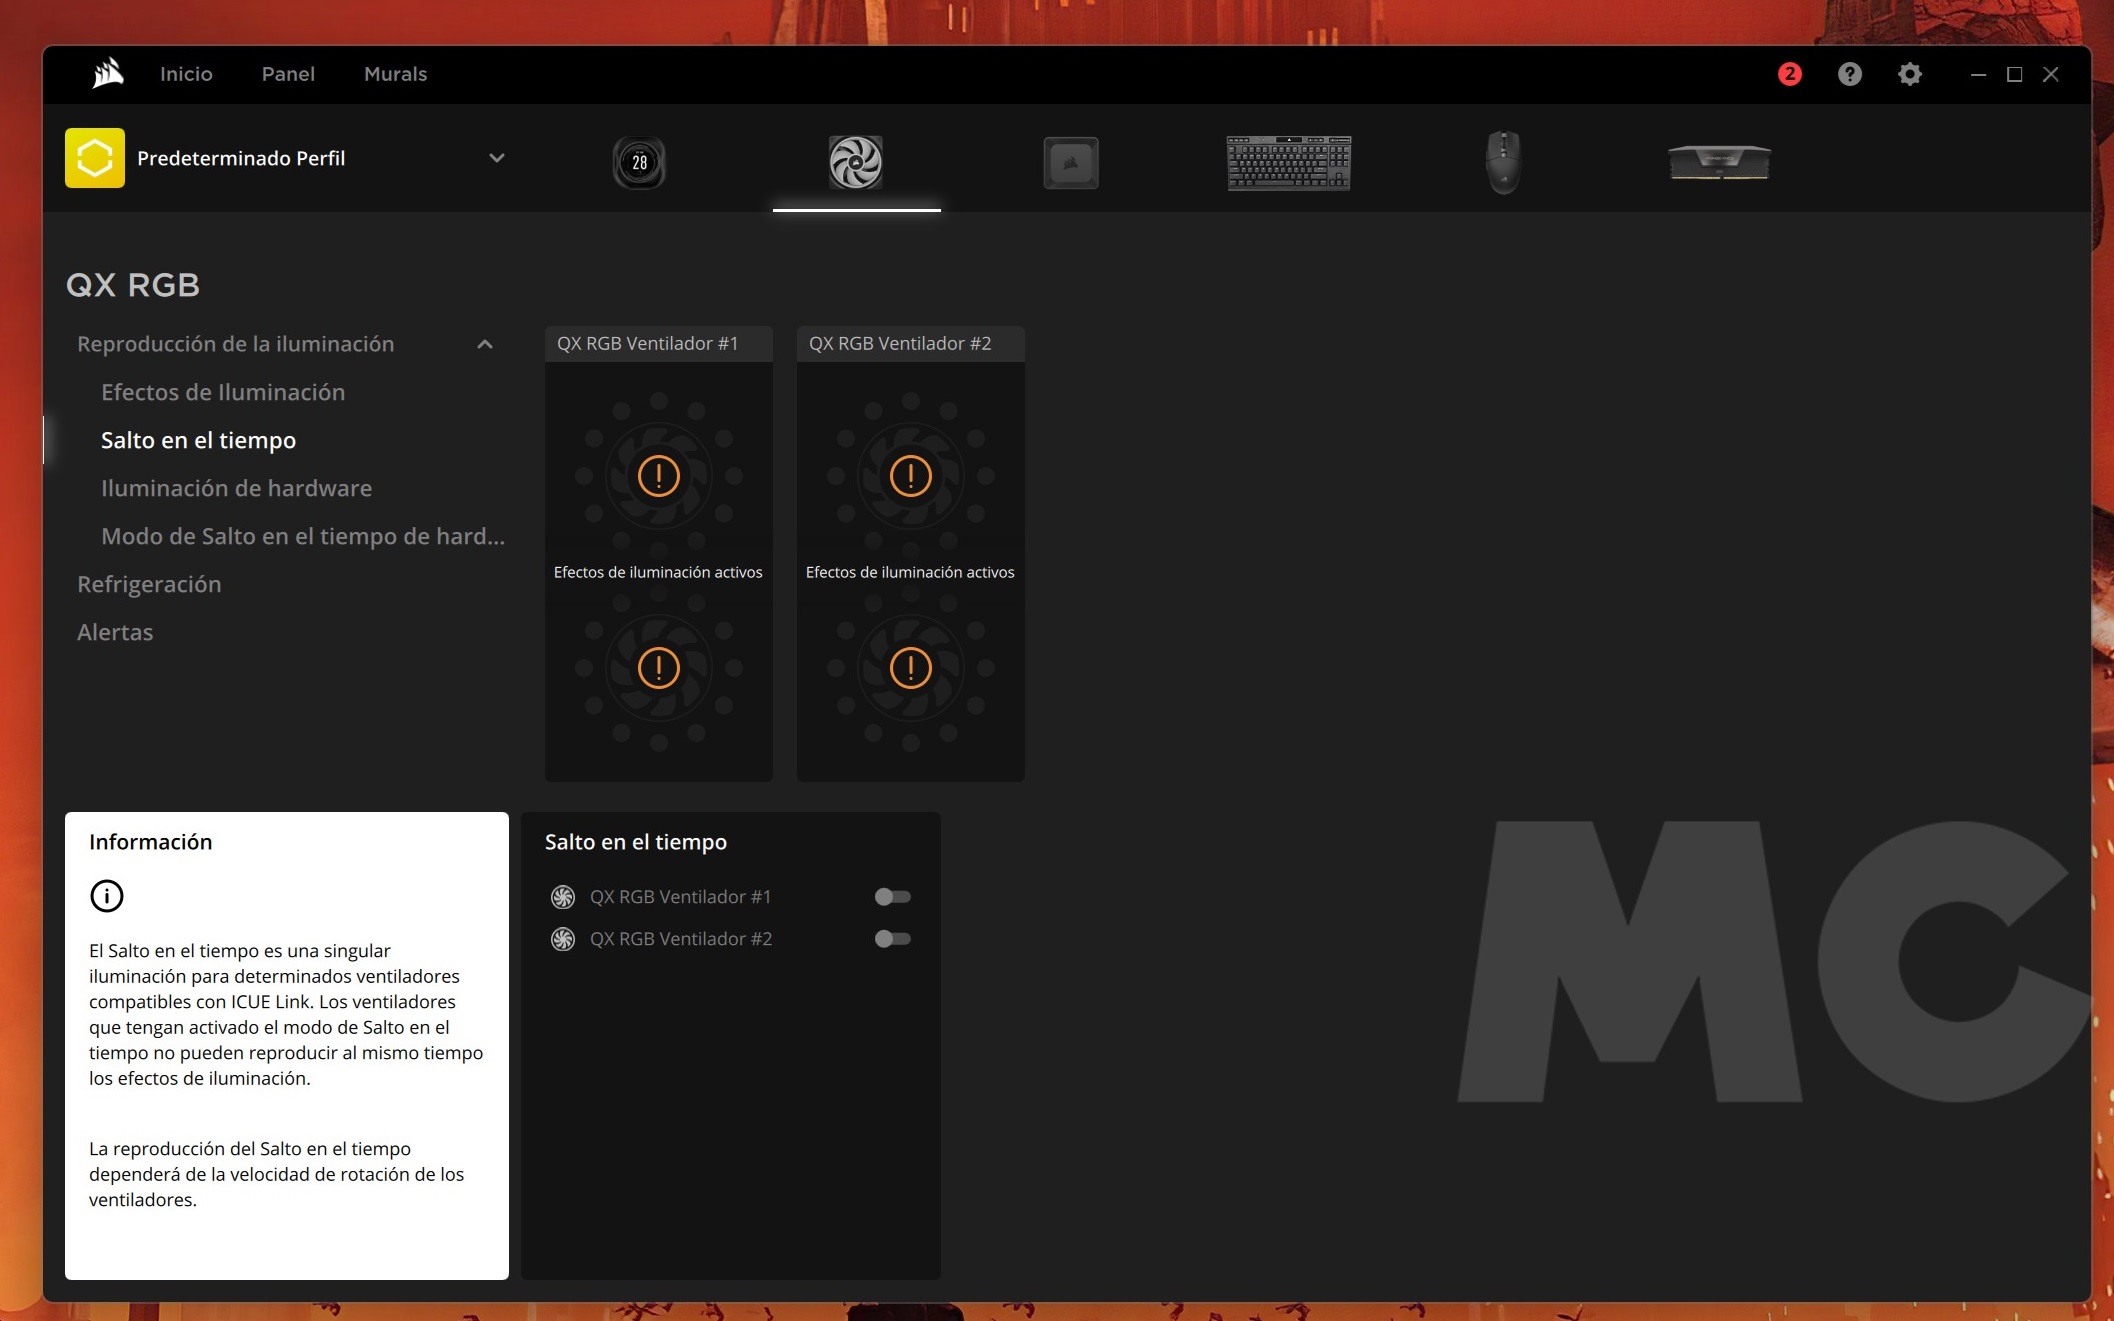Open the Murals tab

coord(395,74)
